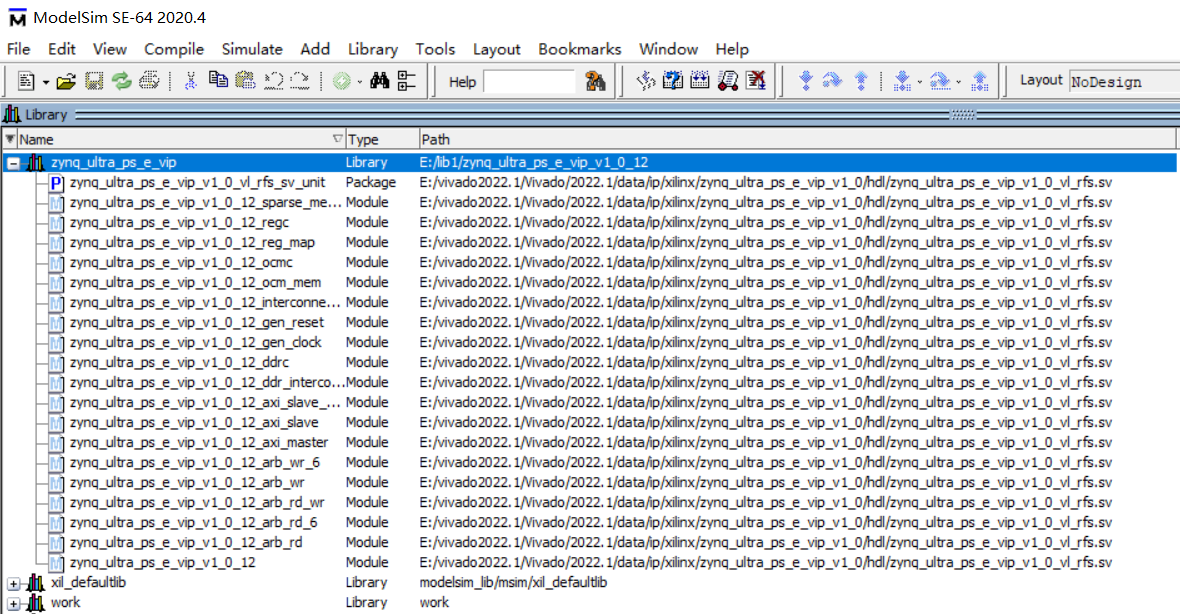Open the Bookmarks menu
Viewport: 1180px width, 614px height.
(x=579, y=49)
